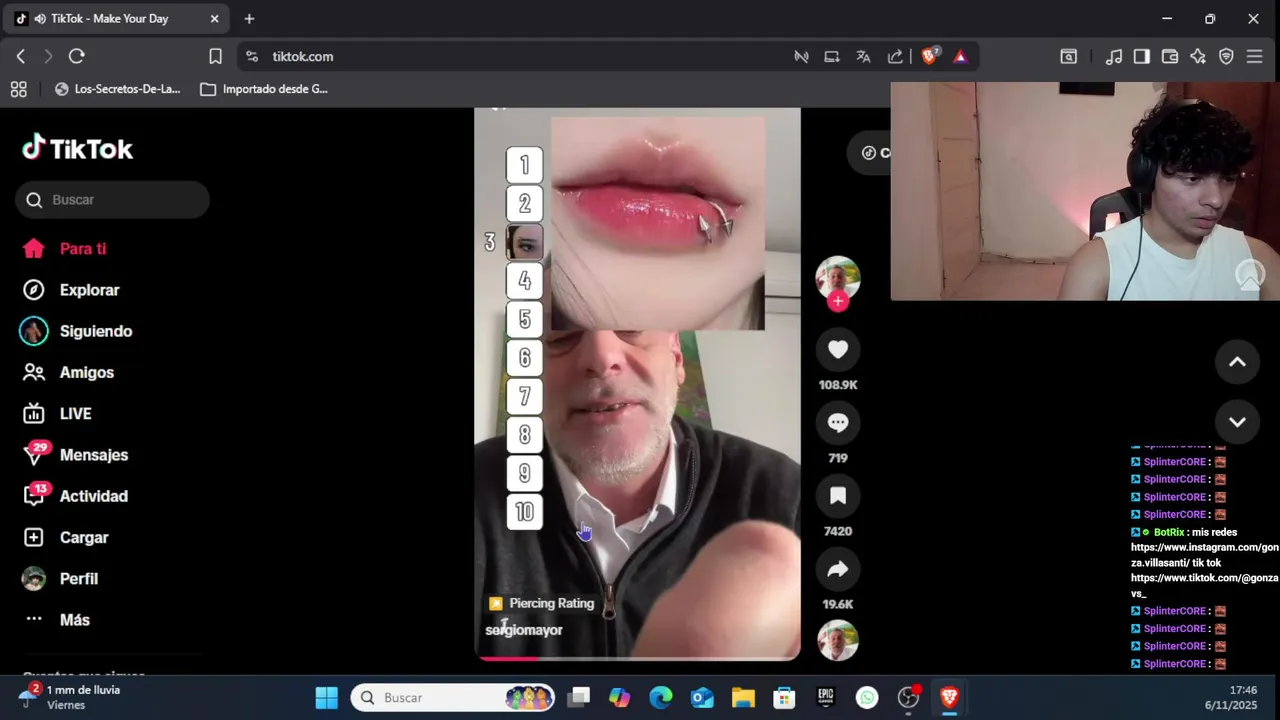Viewport: 1280px width, 720px height.
Task: Open Brave VPN shield icon
Action: [1226, 57]
